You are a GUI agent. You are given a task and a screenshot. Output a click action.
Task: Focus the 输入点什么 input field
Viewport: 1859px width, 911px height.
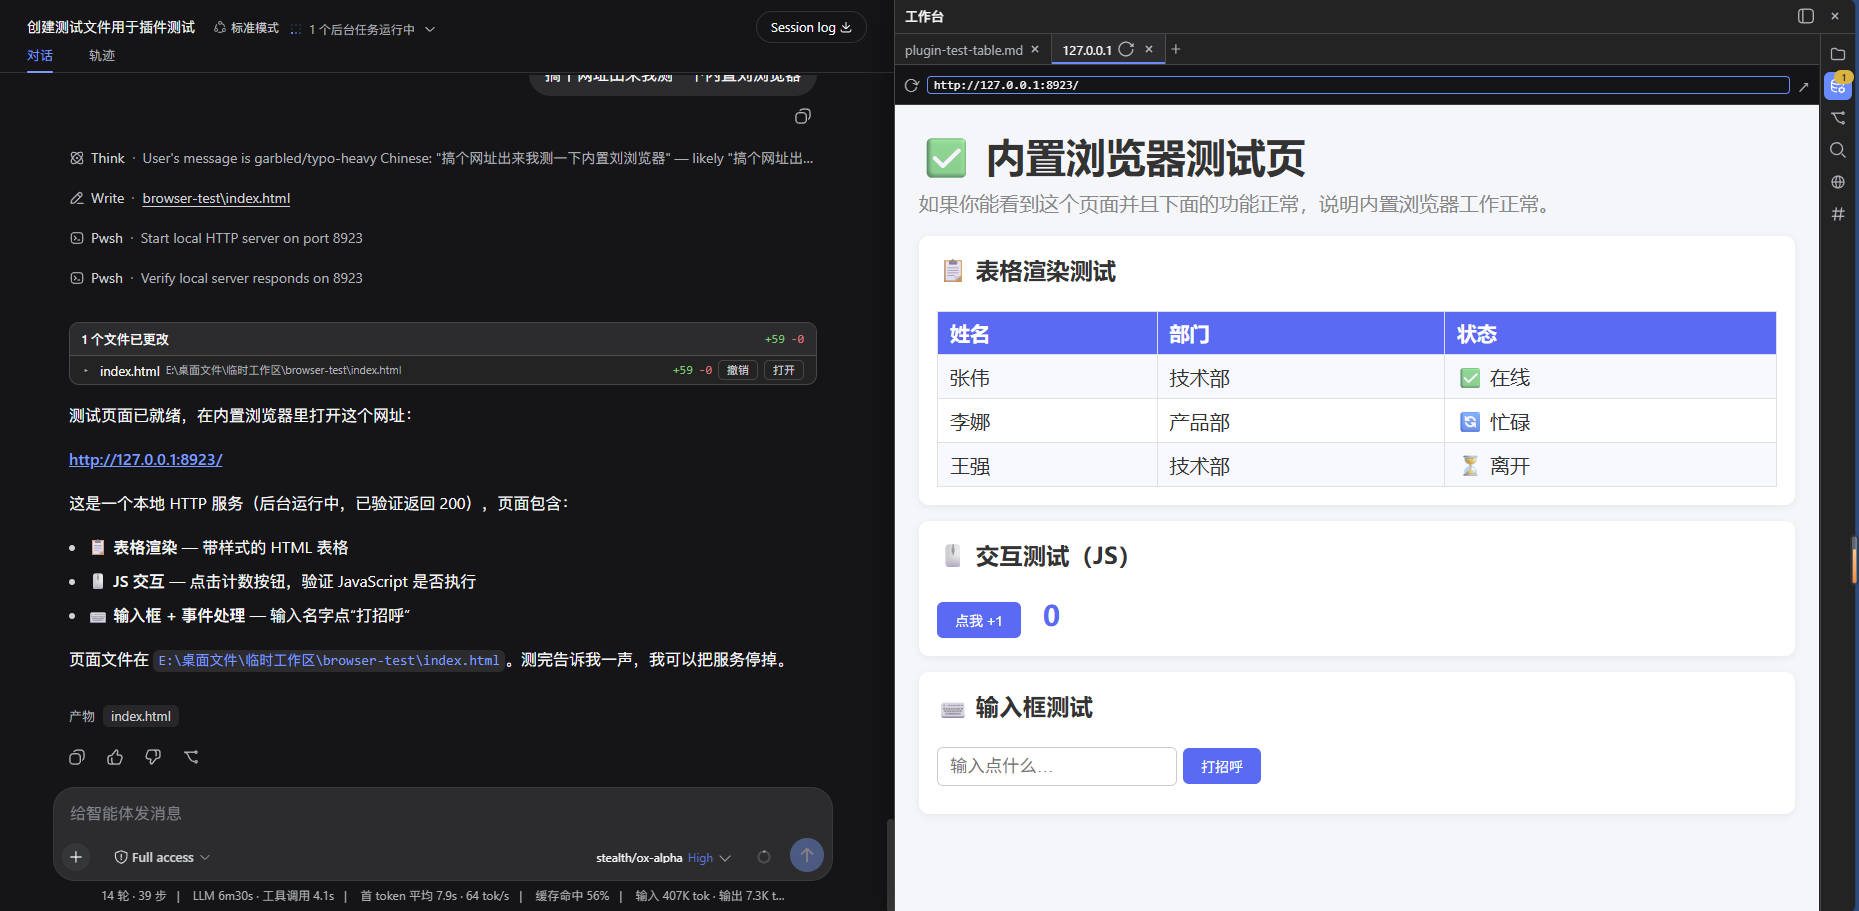click(x=1057, y=766)
